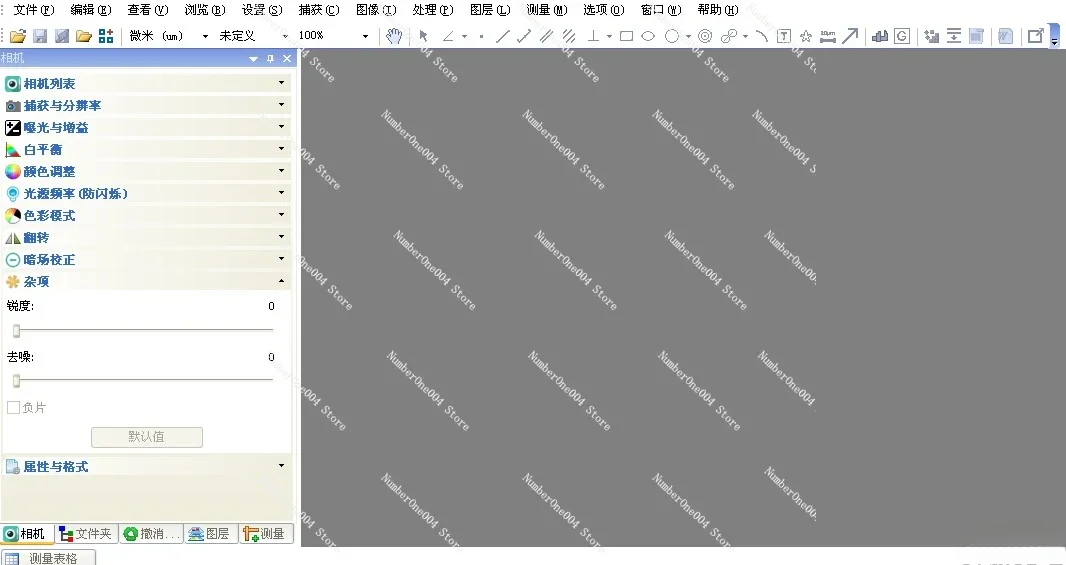
Task: Switch to the 相机 bottom tab
Action: tap(26, 534)
